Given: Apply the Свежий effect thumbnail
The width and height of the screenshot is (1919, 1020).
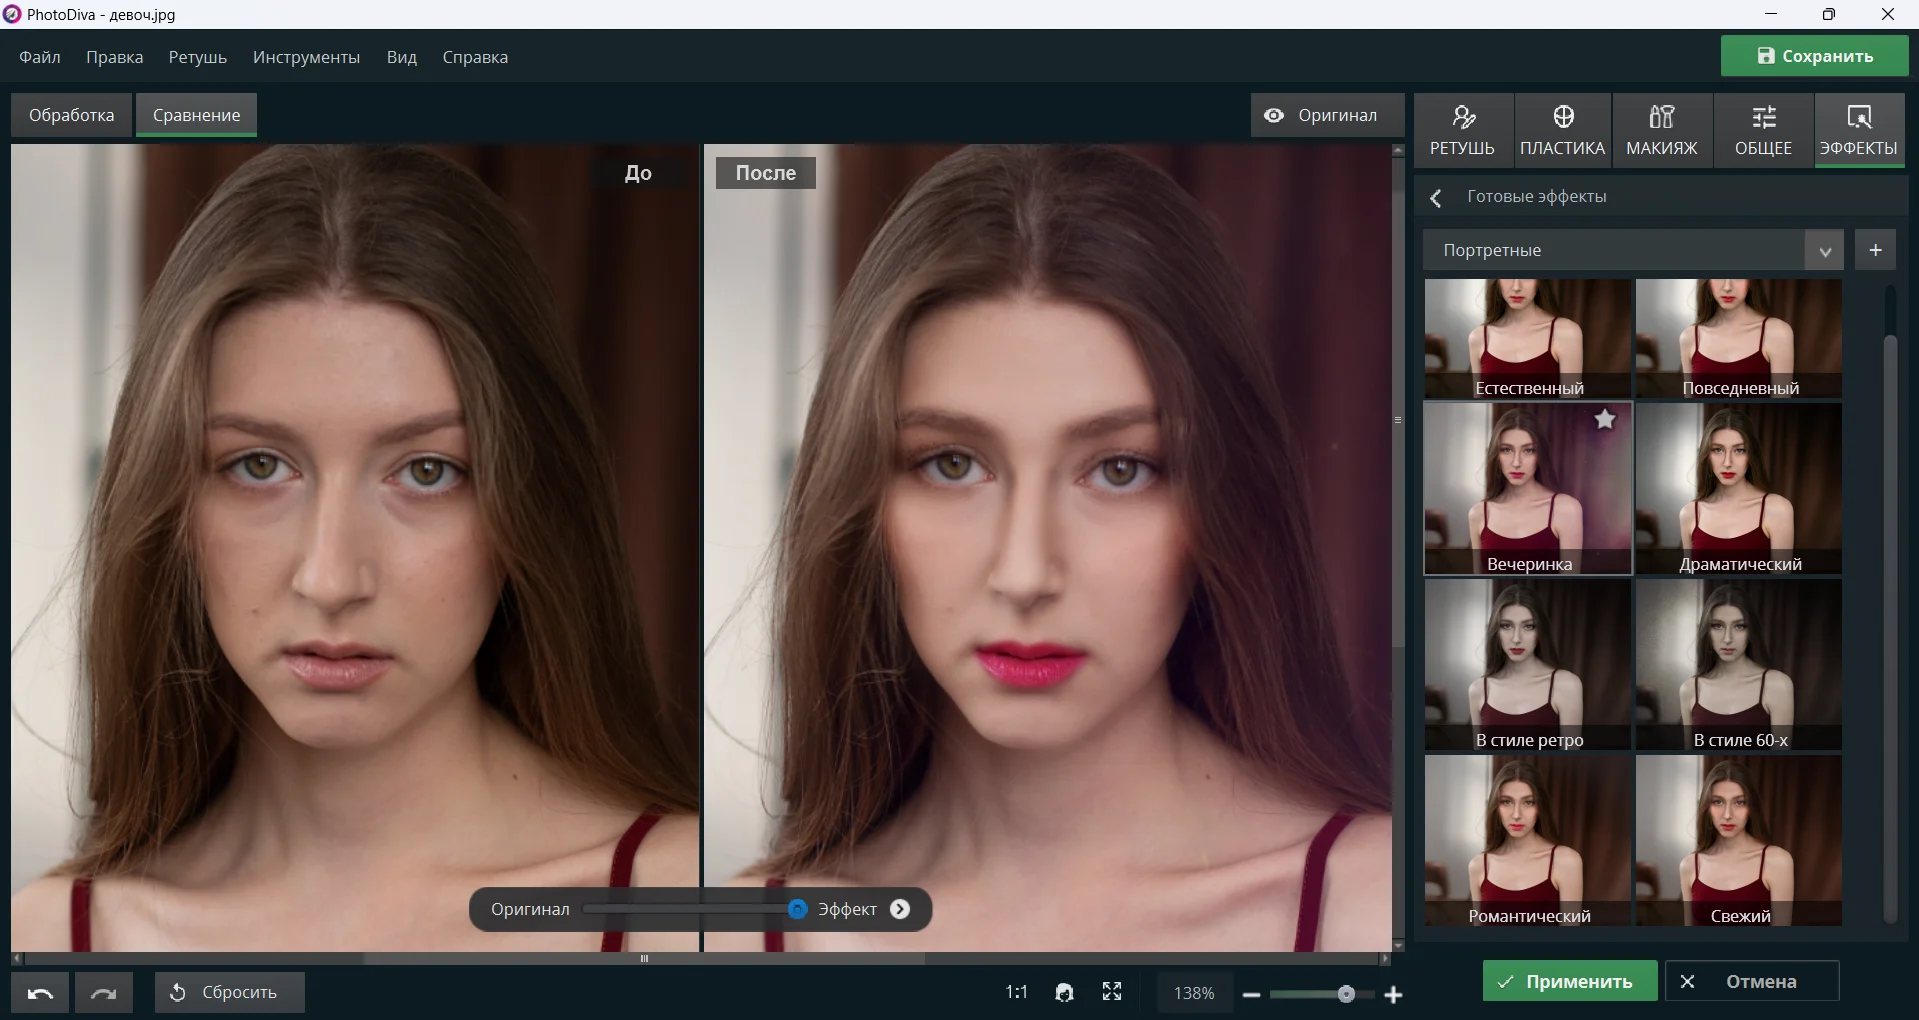Looking at the screenshot, I should point(1739,840).
